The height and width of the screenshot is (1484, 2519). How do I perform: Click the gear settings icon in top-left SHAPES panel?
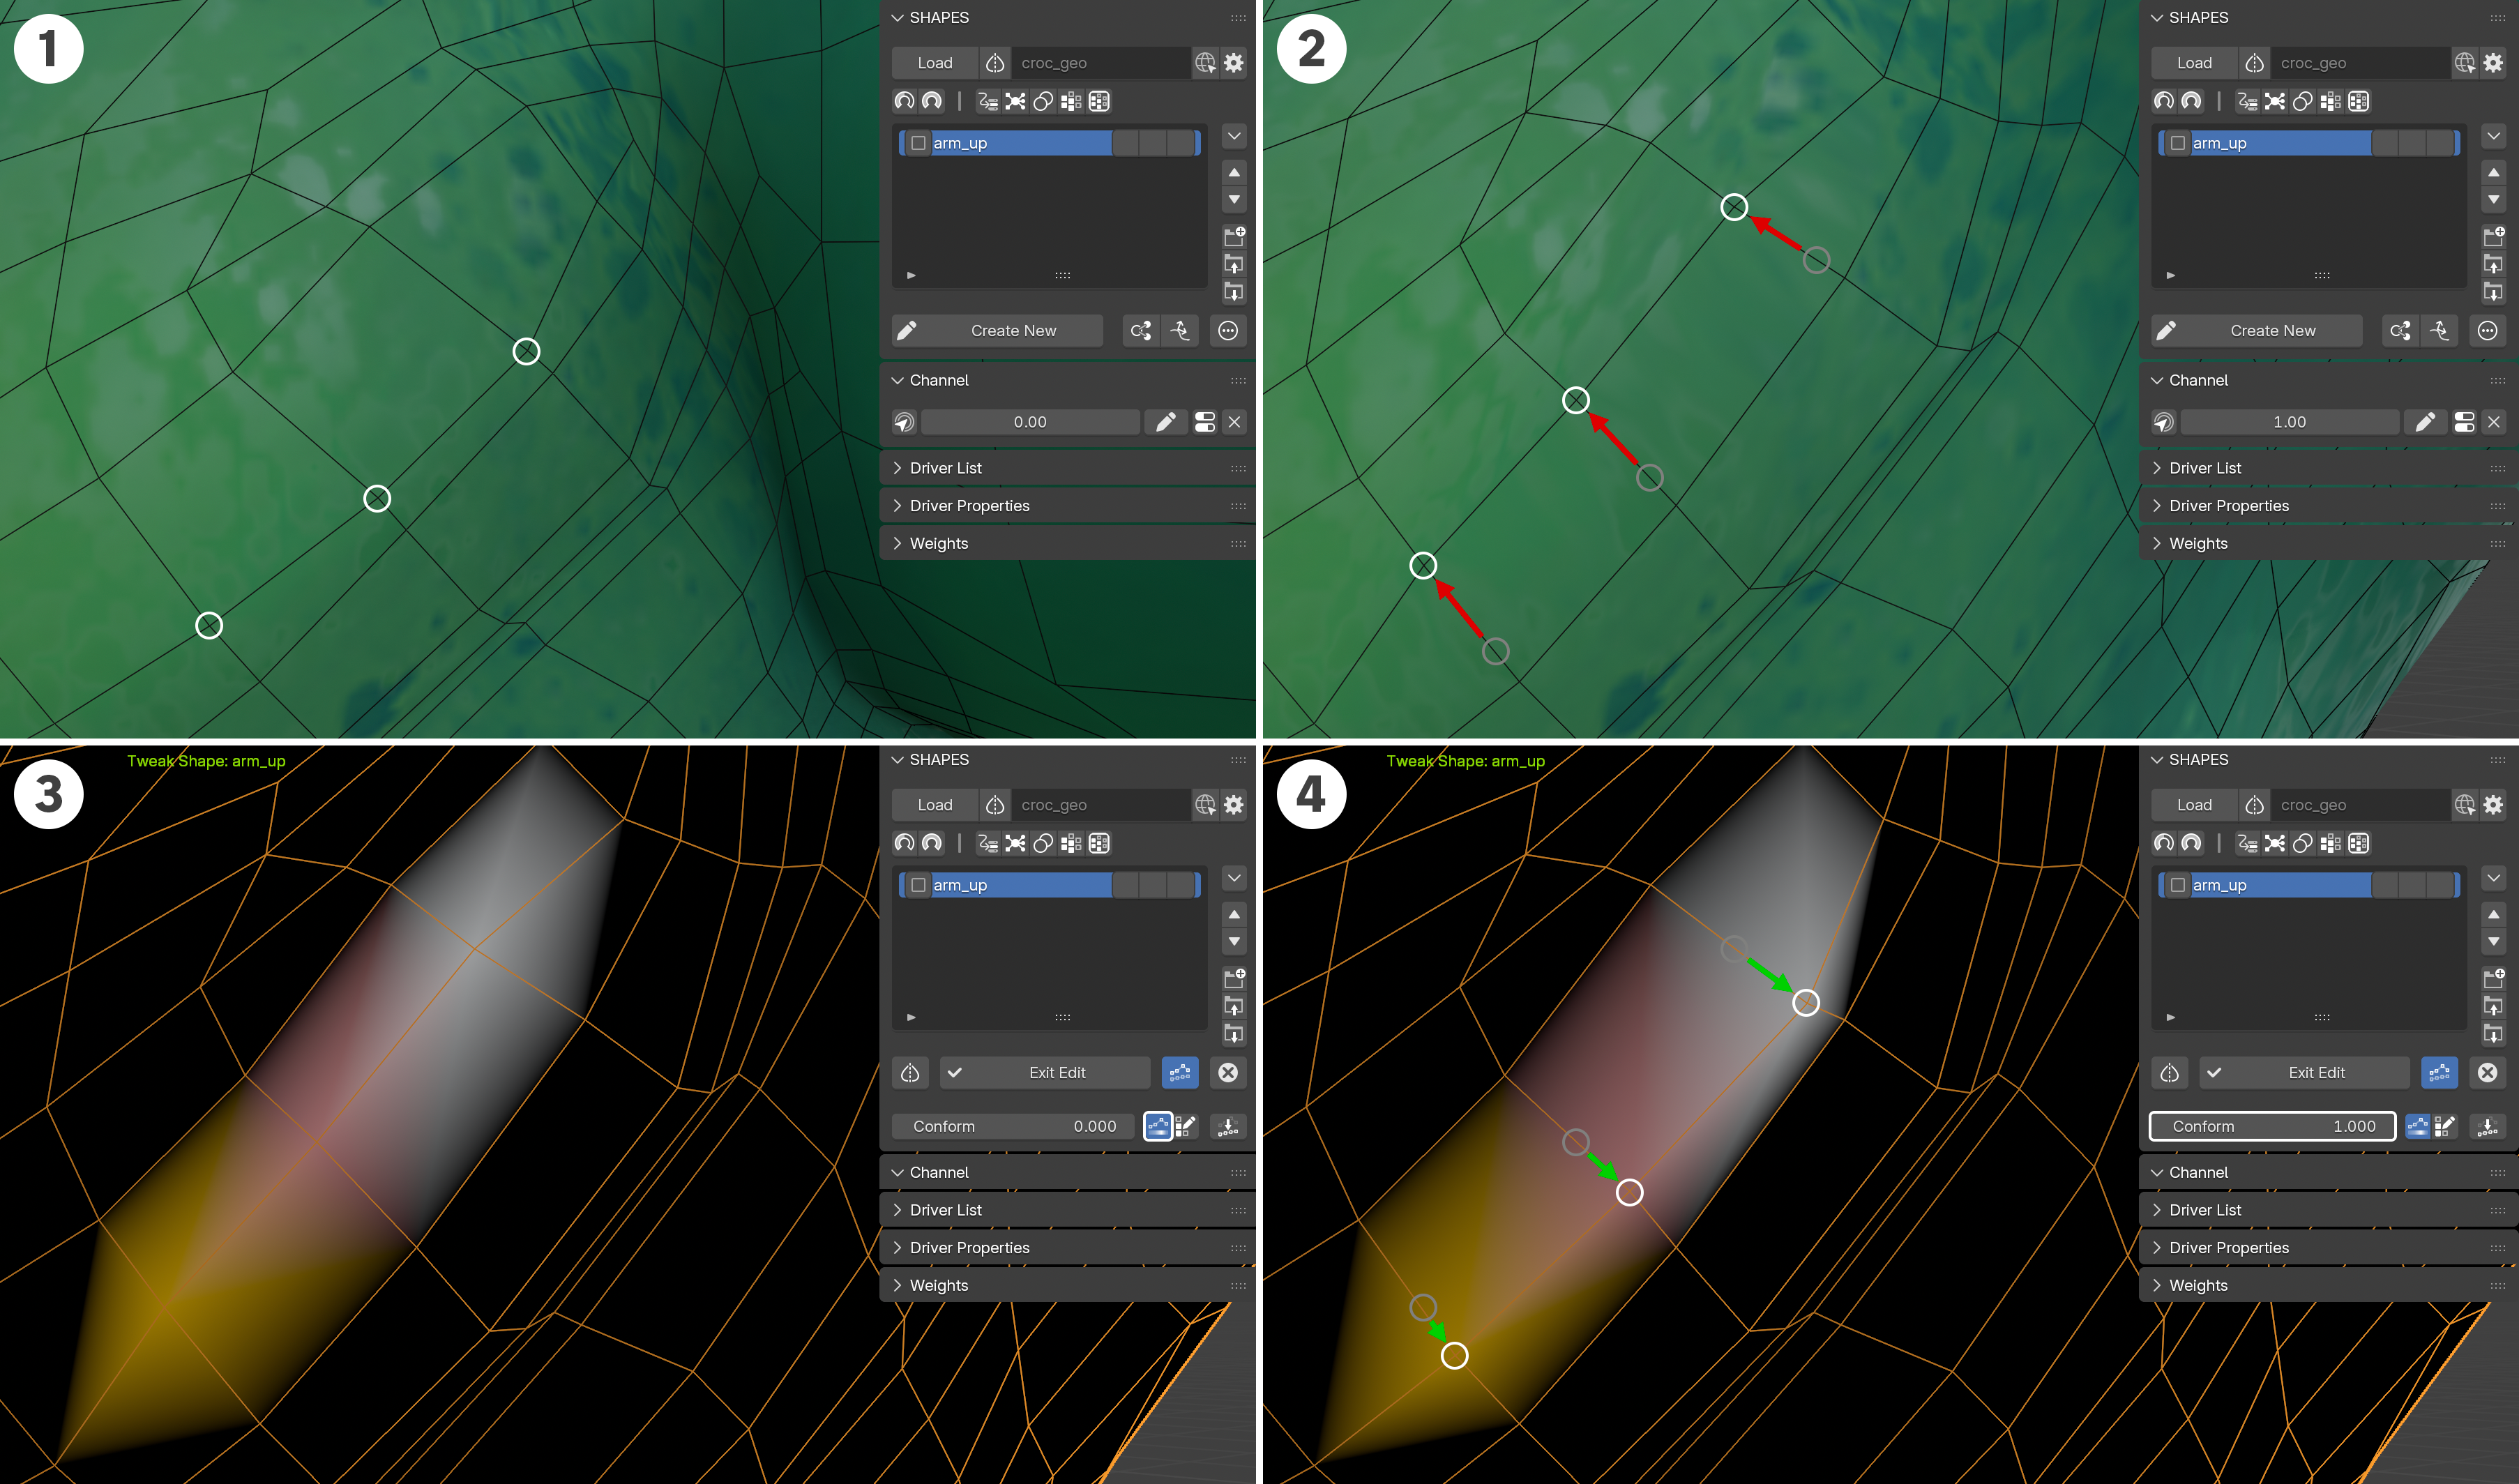pyautogui.click(x=1234, y=63)
